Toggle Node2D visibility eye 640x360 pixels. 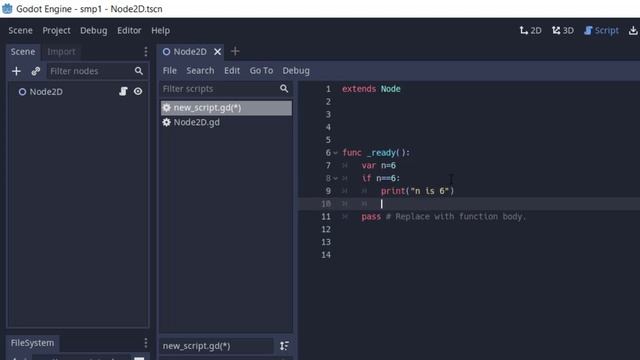(138, 91)
